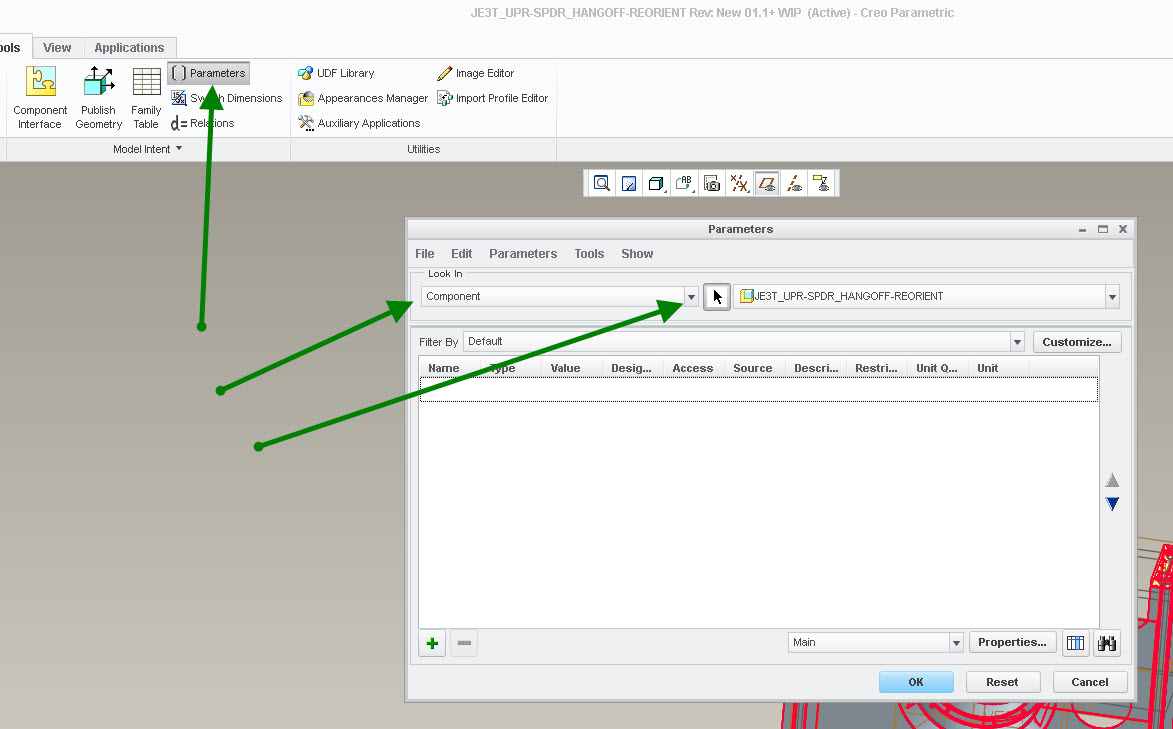The height and width of the screenshot is (729, 1173).
Task: Open the Display Style cube dropdown
Action: tap(656, 183)
